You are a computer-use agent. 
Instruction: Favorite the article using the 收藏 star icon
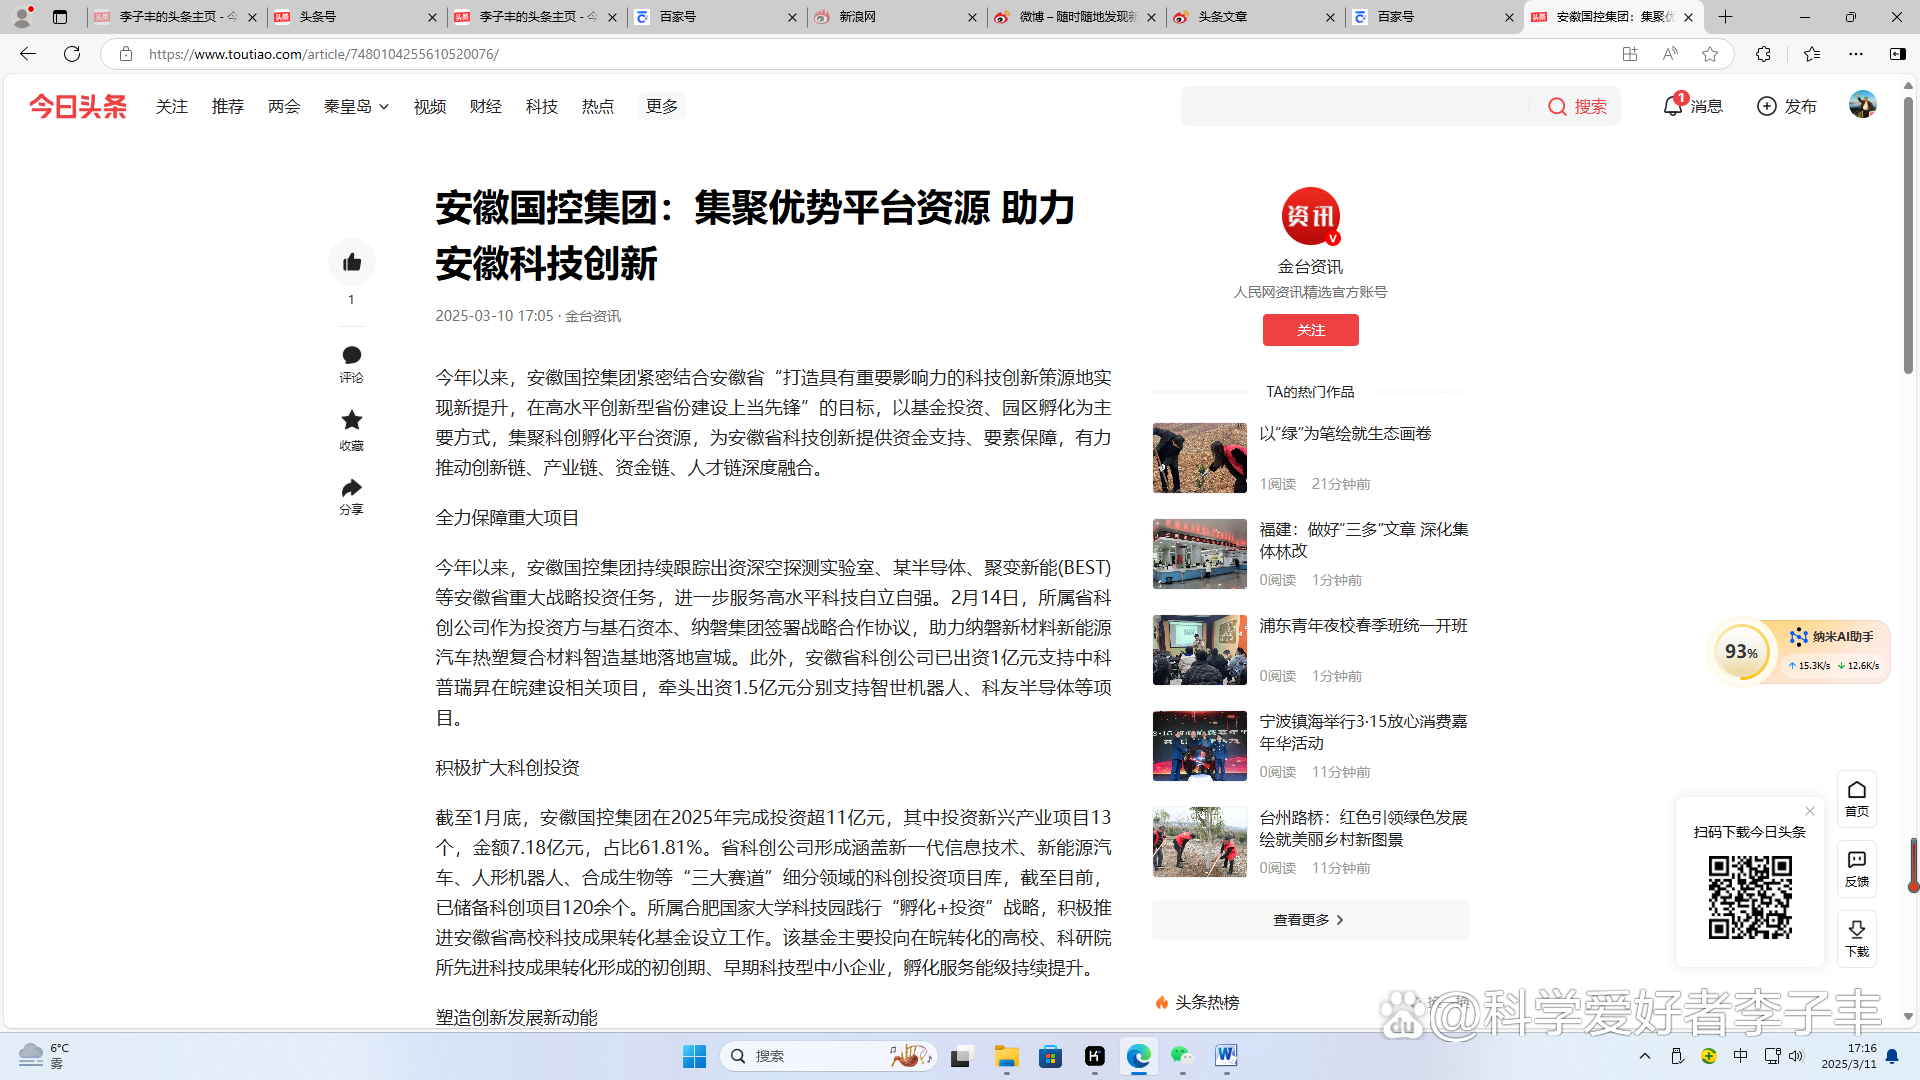351,420
